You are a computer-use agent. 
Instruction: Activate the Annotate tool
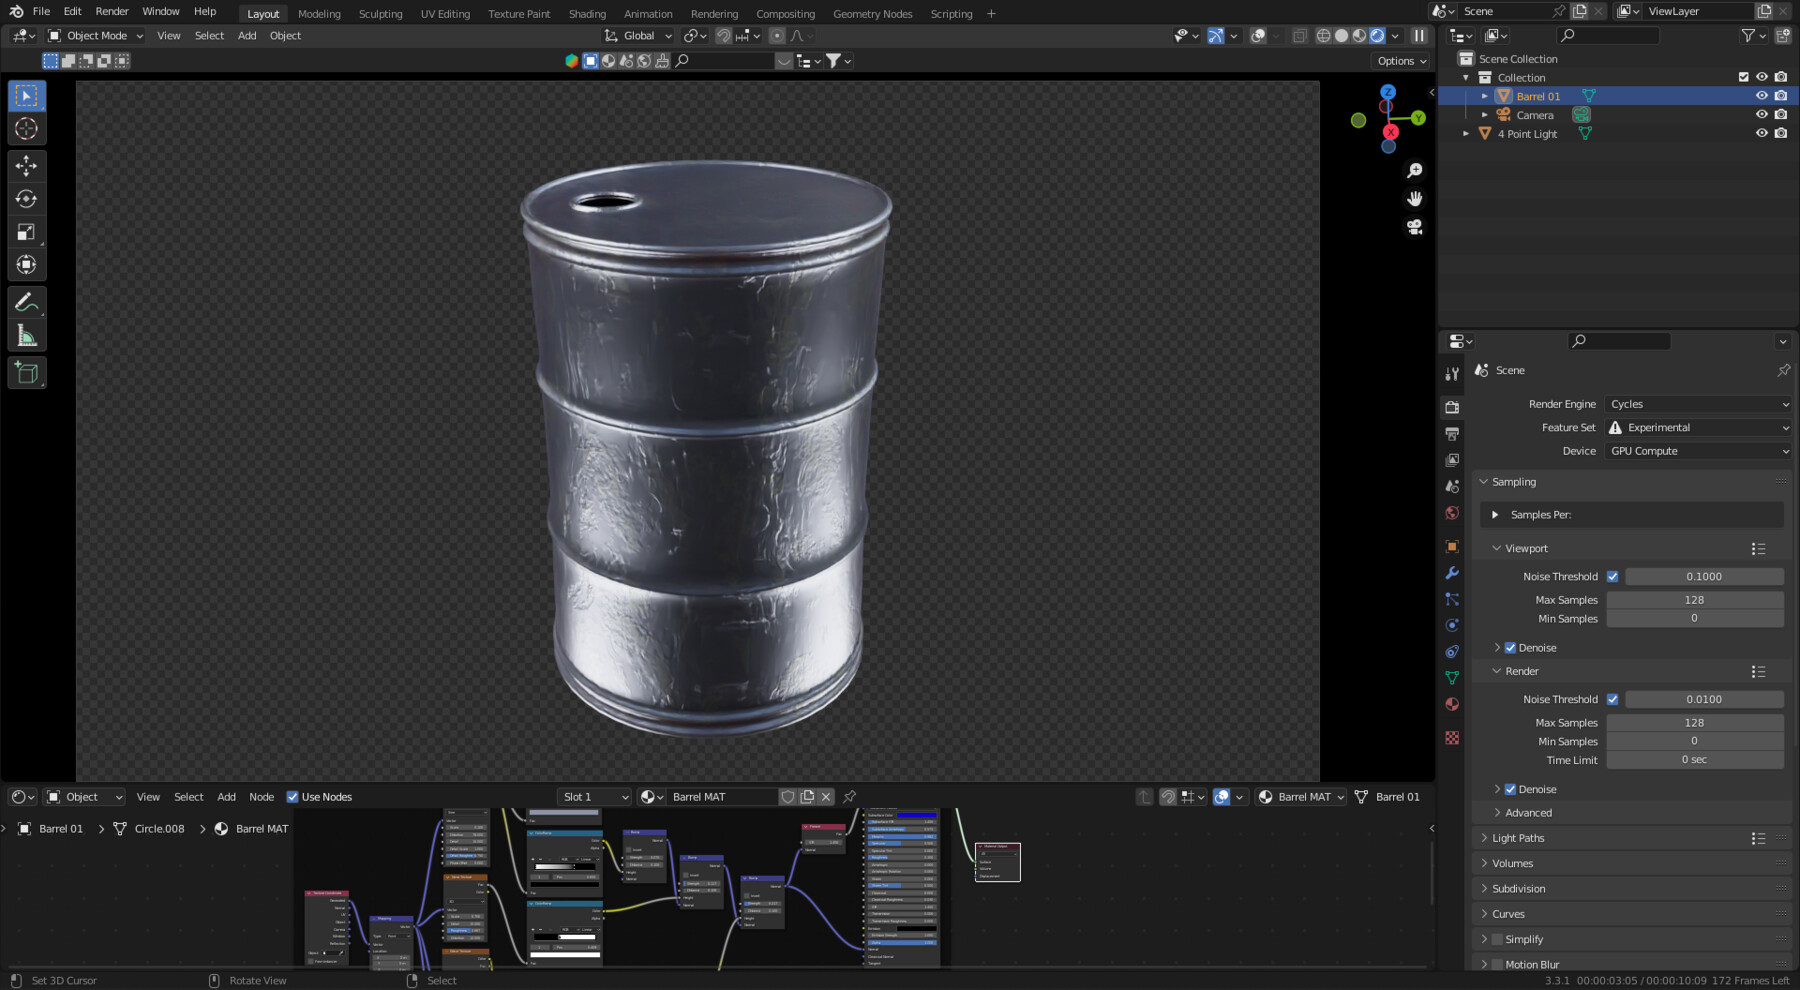click(x=26, y=302)
